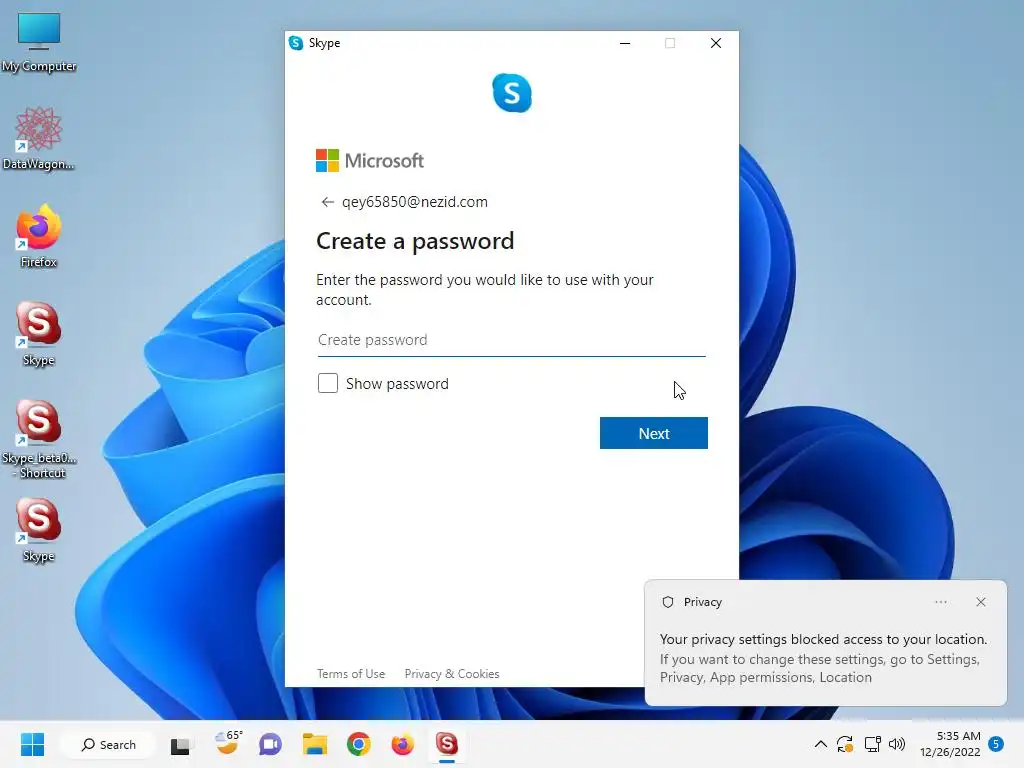Click the Create password input field
Viewport: 1024px width, 768px height.
coord(511,340)
